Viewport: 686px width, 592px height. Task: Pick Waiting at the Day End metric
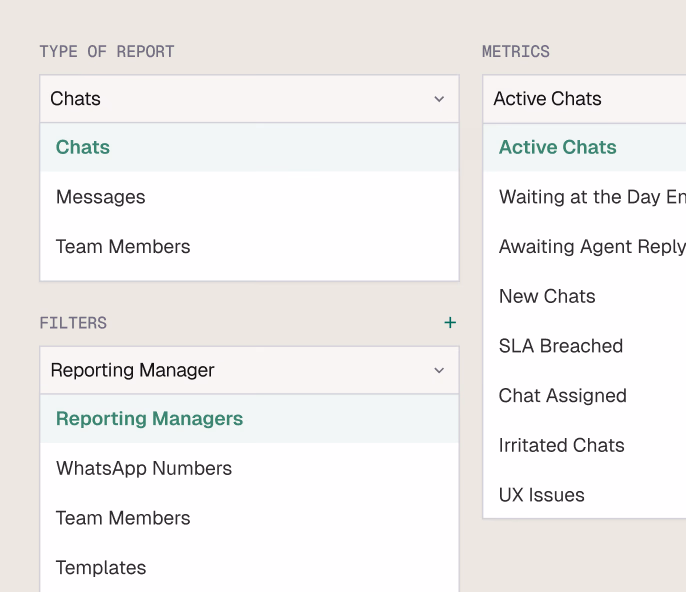(592, 197)
